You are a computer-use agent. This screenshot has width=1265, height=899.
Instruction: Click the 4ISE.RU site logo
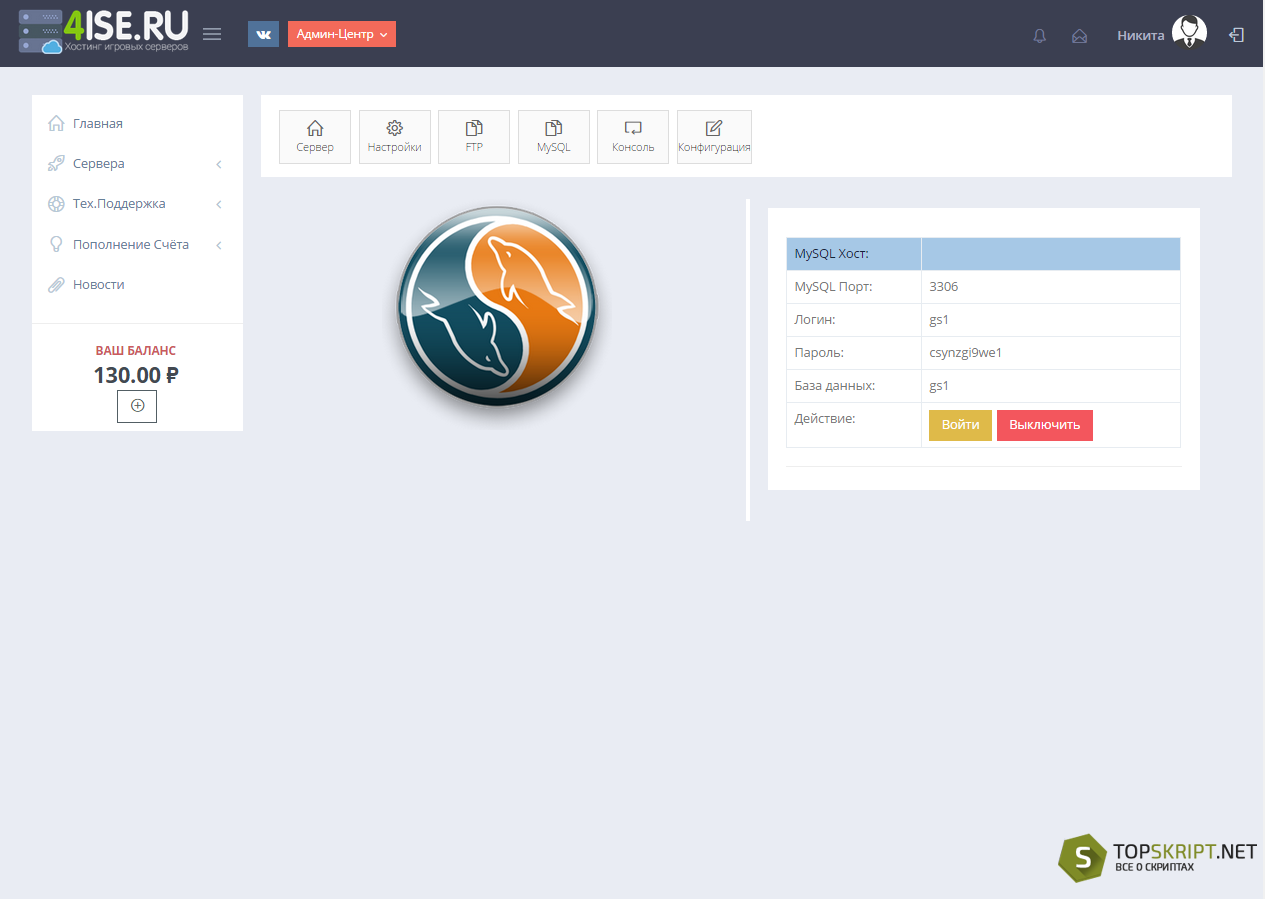[x=103, y=31]
